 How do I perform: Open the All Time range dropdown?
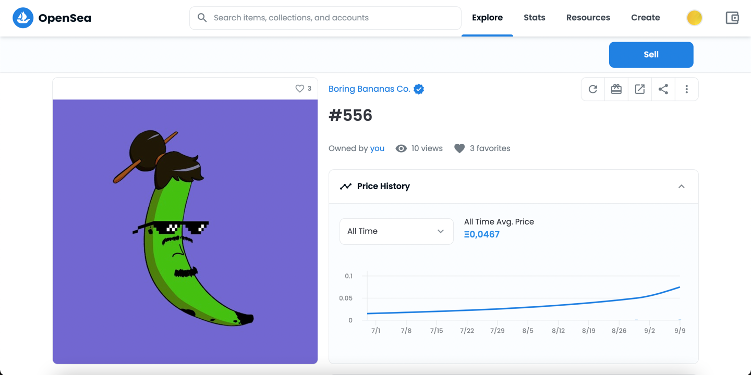396,231
